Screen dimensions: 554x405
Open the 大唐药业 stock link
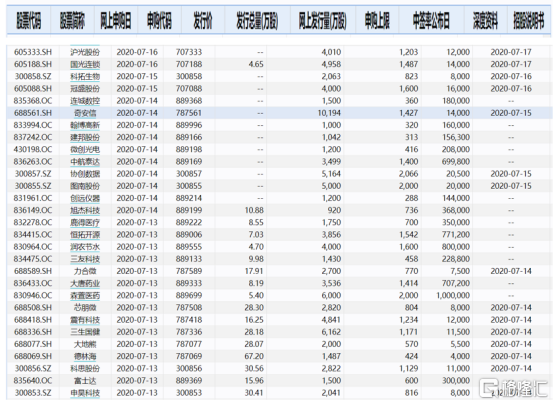[x=85, y=283]
